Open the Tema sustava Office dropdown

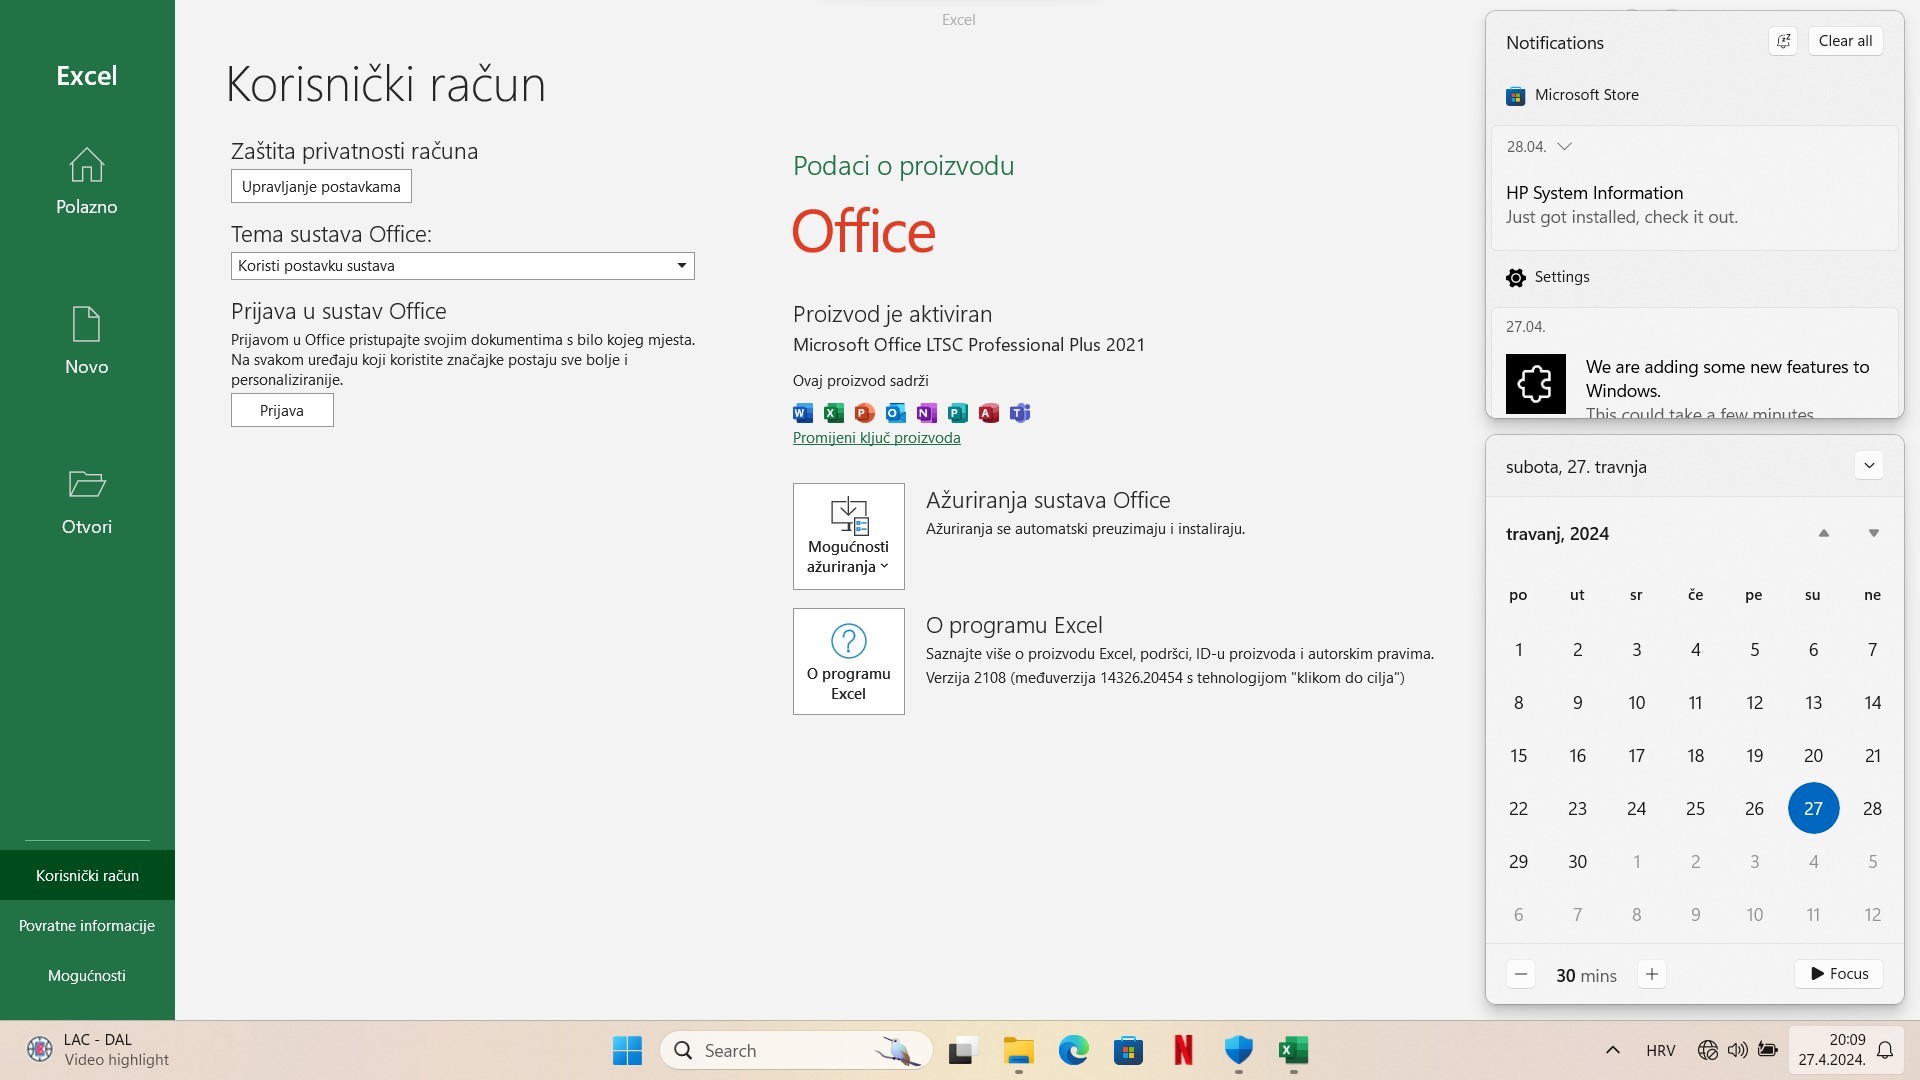point(462,265)
